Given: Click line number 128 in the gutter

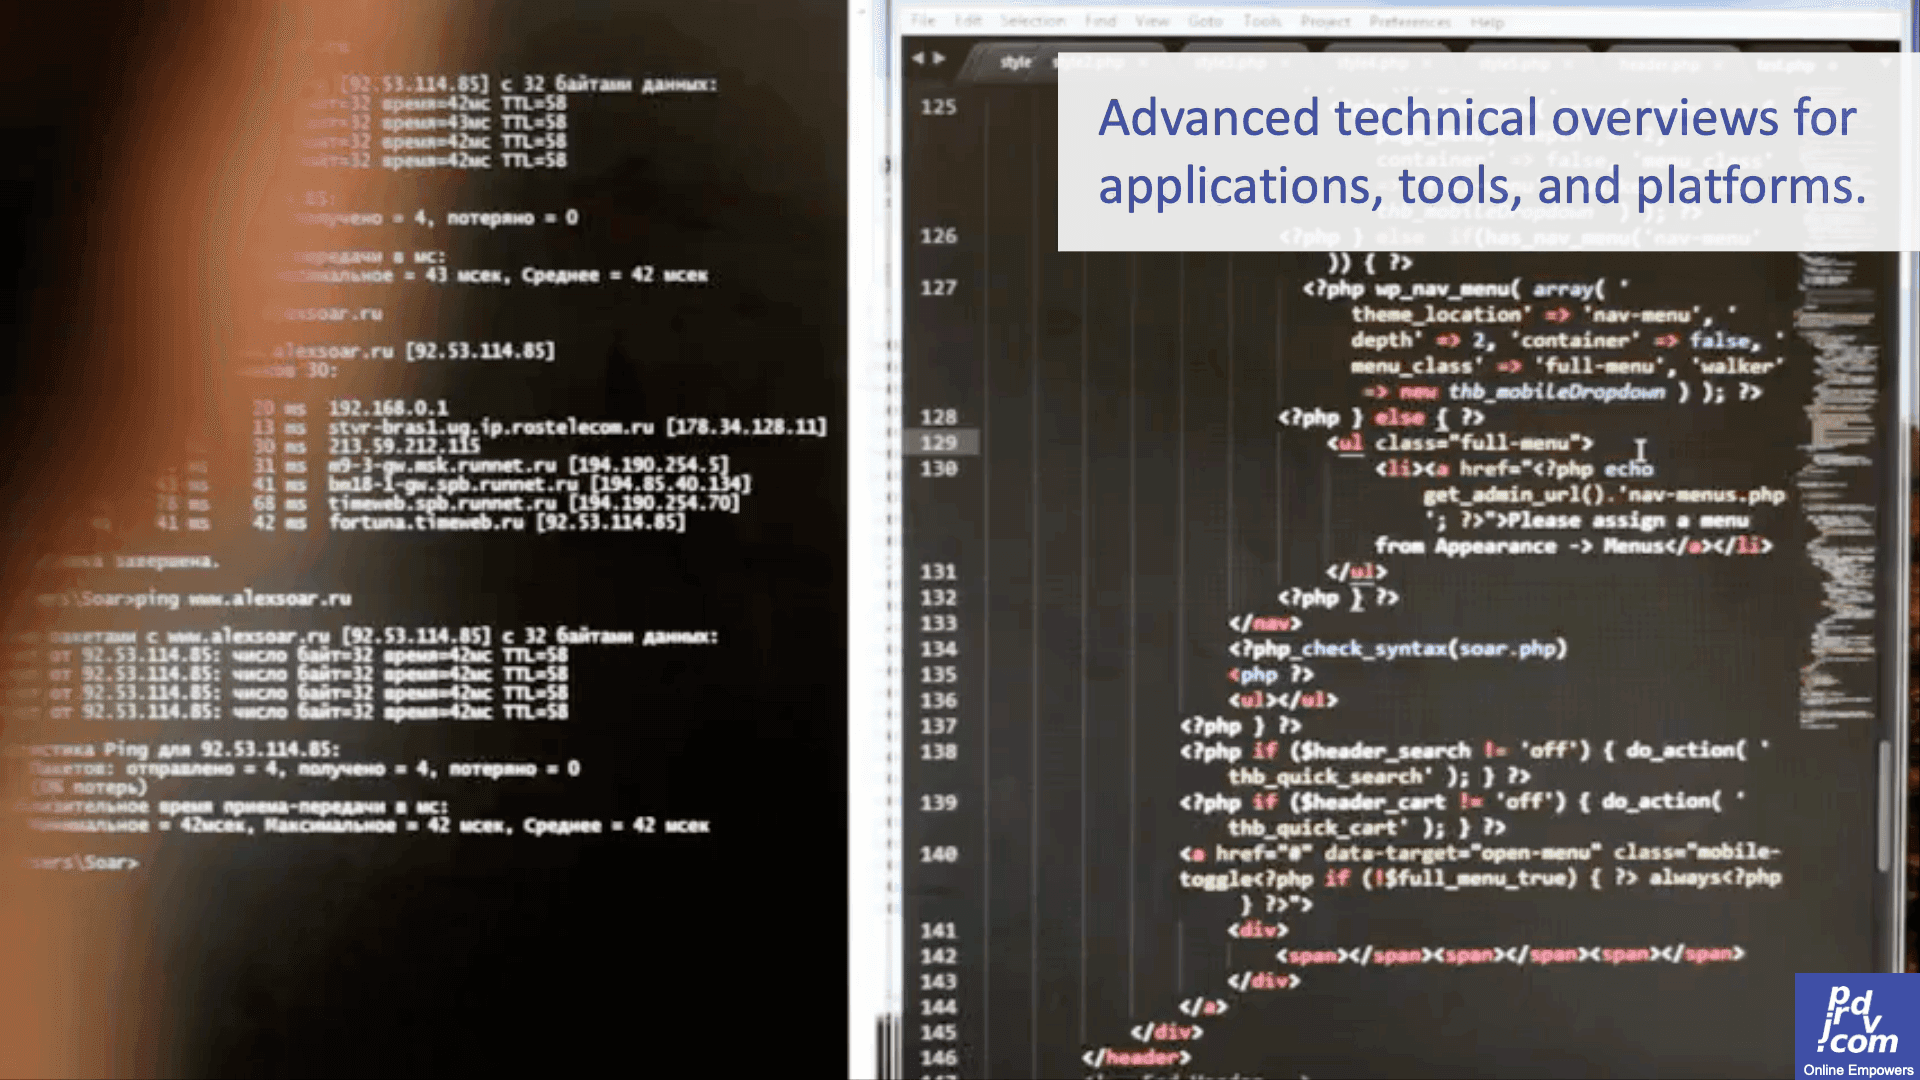Looking at the screenshot, I should (938, 417).
